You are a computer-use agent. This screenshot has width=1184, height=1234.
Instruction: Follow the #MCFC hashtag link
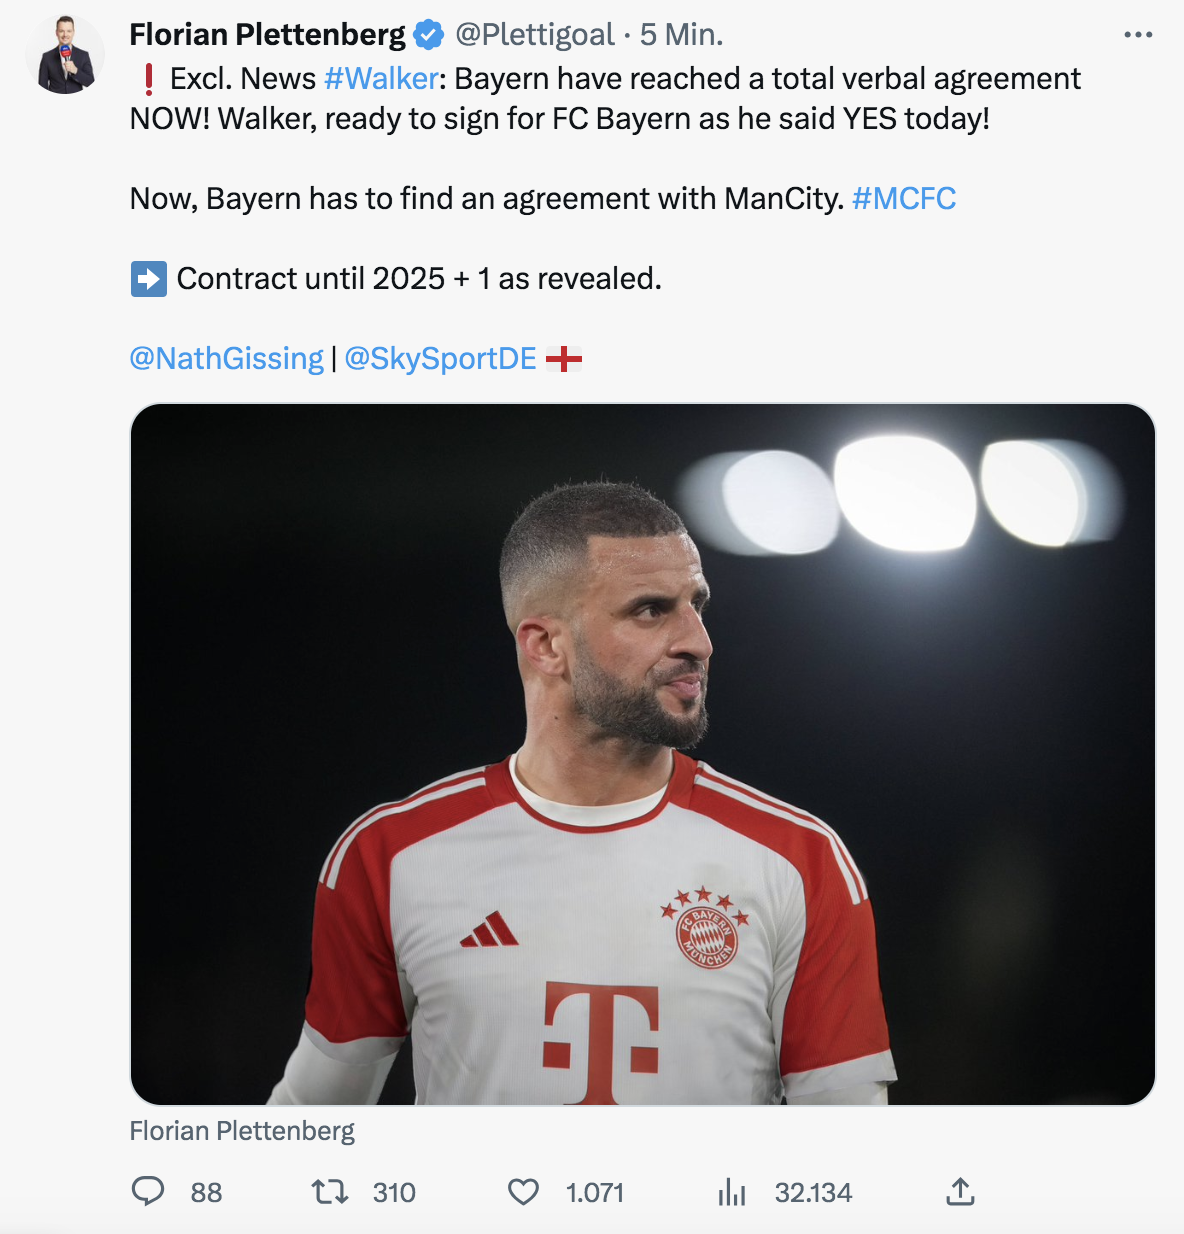tap(904, 199)
